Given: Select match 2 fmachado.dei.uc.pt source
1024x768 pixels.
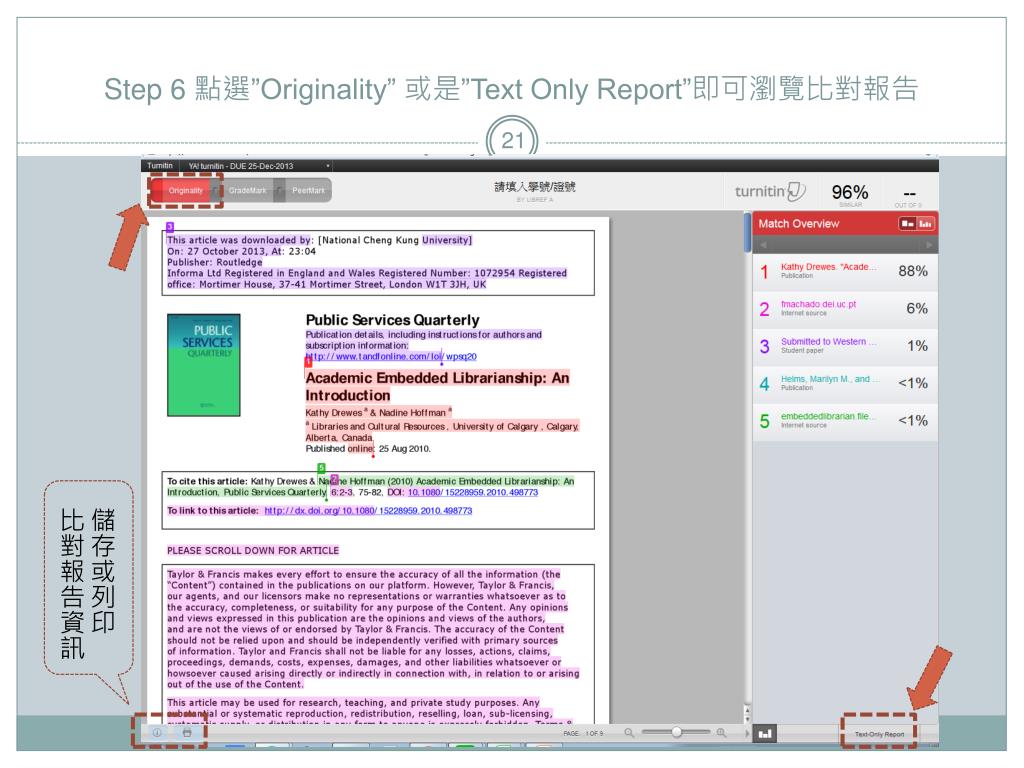Looking at the screenshot, I should tap(845, 308).
